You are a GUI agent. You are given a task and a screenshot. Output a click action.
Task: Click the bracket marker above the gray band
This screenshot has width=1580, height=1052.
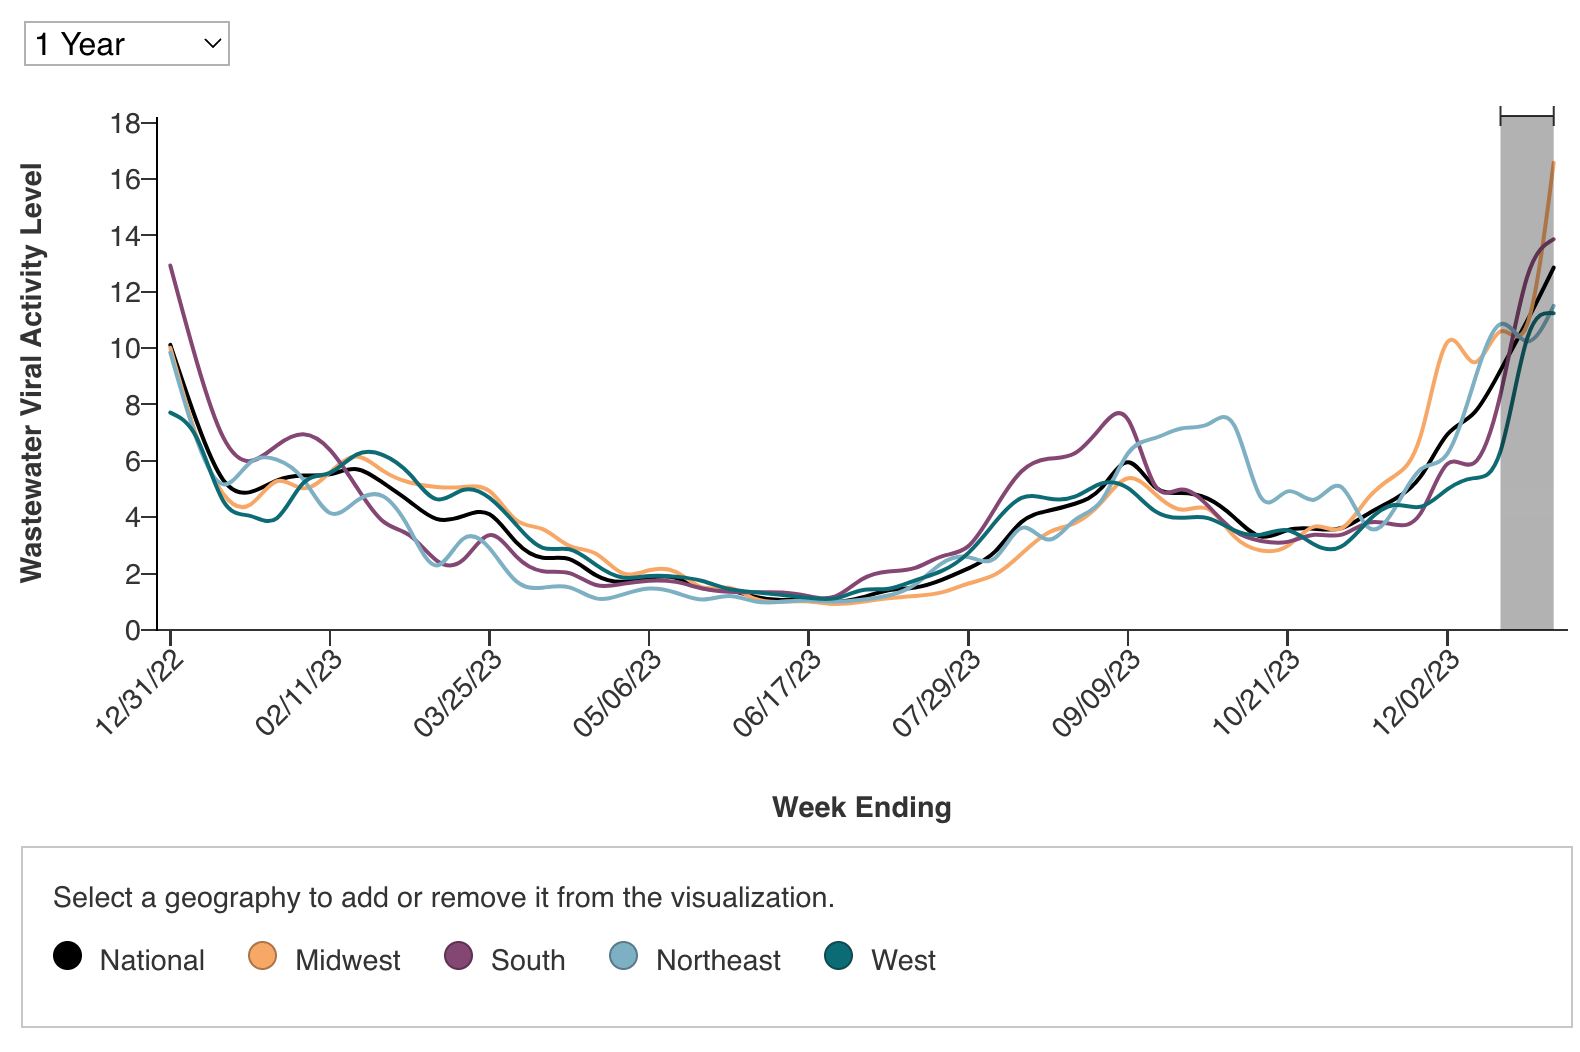pyautogui.click(x=1526, y=116)
